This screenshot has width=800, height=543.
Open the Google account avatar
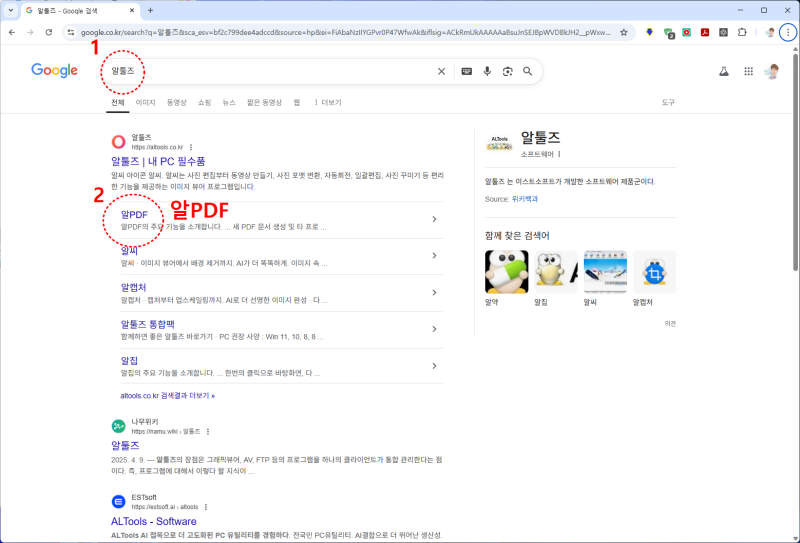pyautogui.click(x=772, y=71)
